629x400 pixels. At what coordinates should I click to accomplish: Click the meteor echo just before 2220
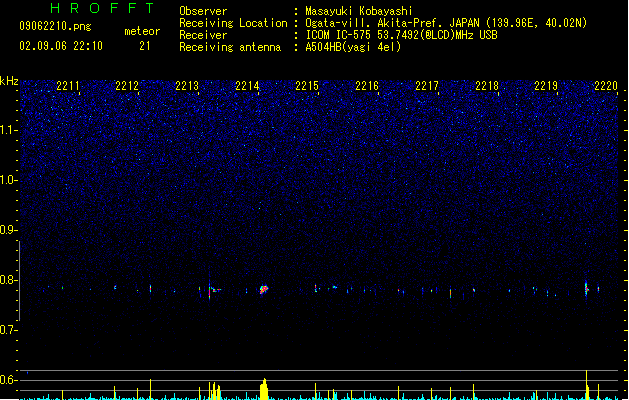[586, 288]
